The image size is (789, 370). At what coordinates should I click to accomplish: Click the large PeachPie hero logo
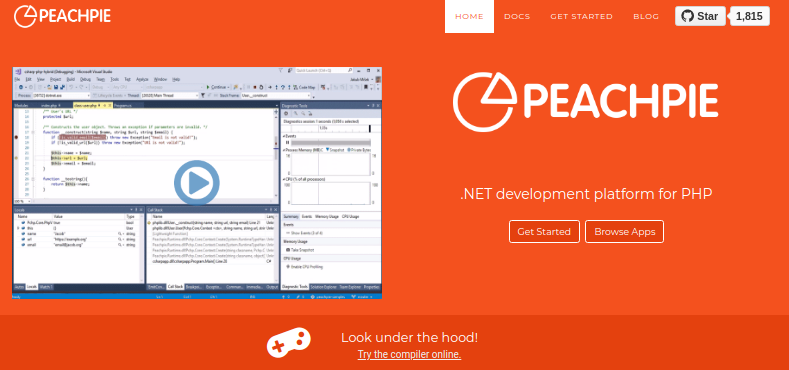585,102
